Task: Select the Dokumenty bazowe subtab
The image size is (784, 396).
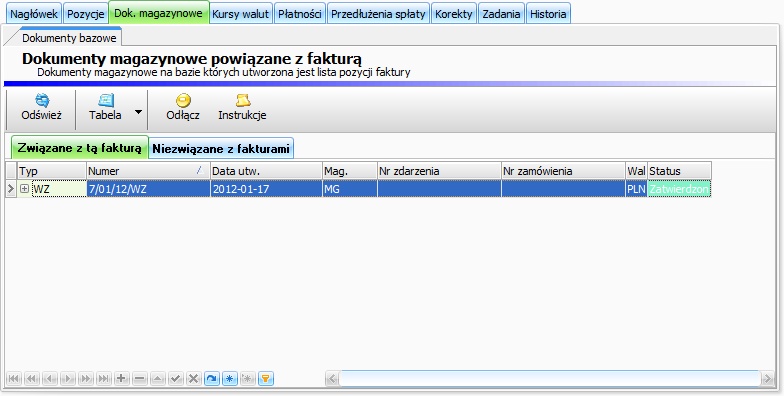Action: [69, 38]
